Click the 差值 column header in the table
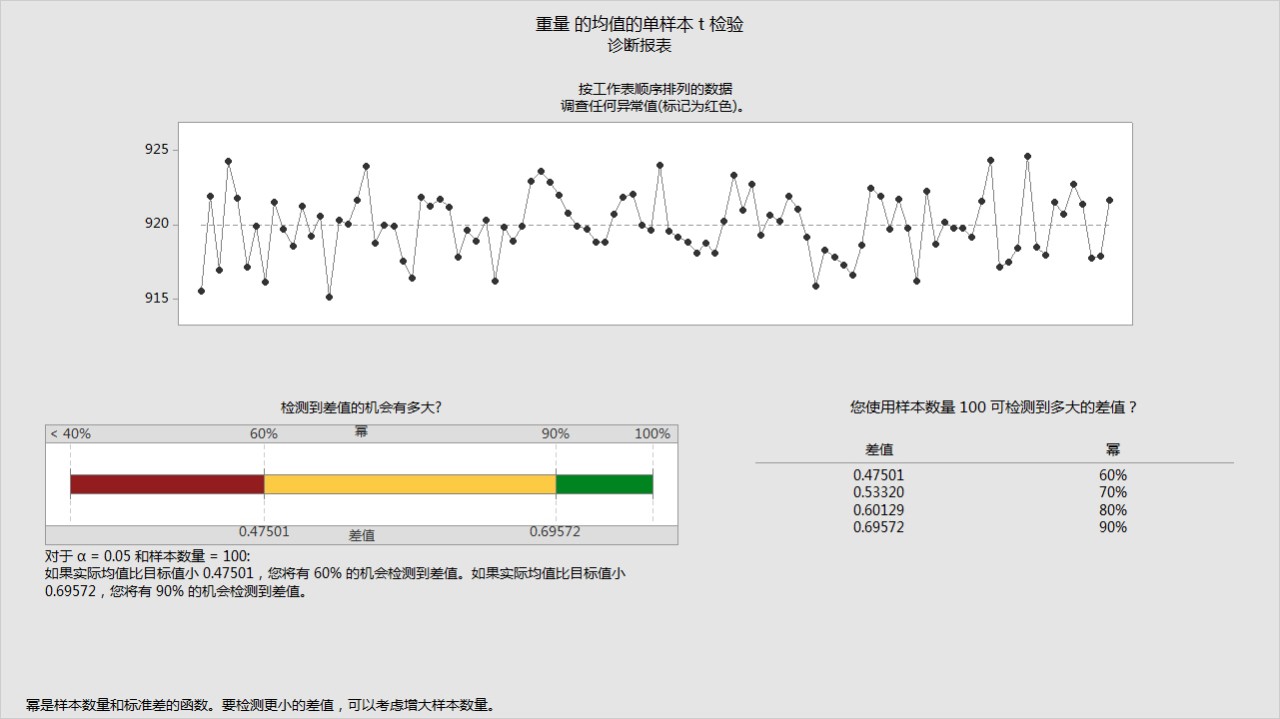This screenshot has height=719, width=1280. click(x=879, y=450)
